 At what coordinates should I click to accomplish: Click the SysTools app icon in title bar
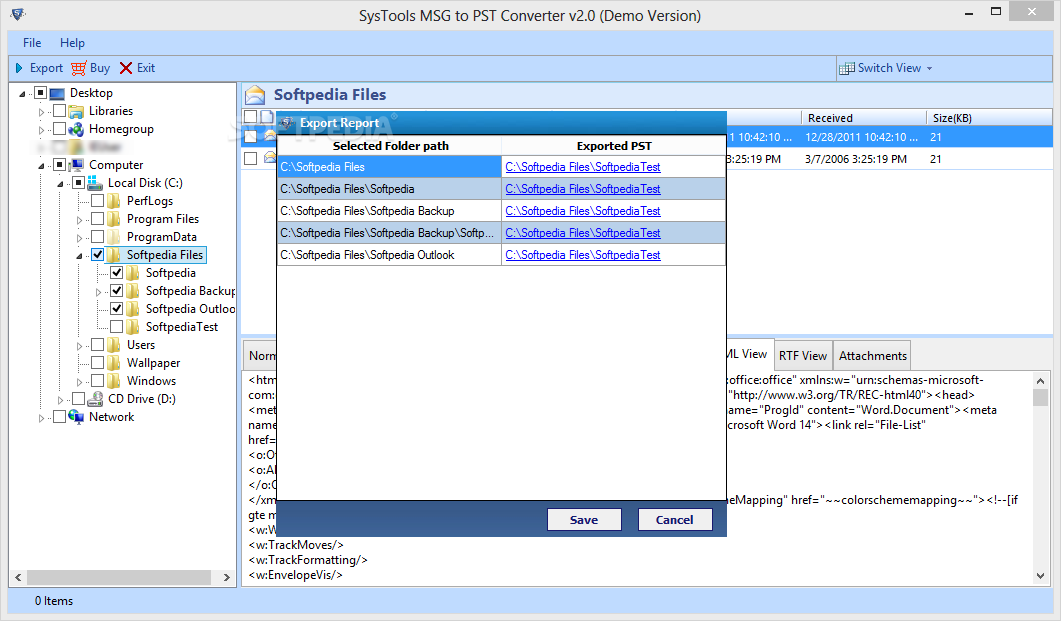point(18,14)
